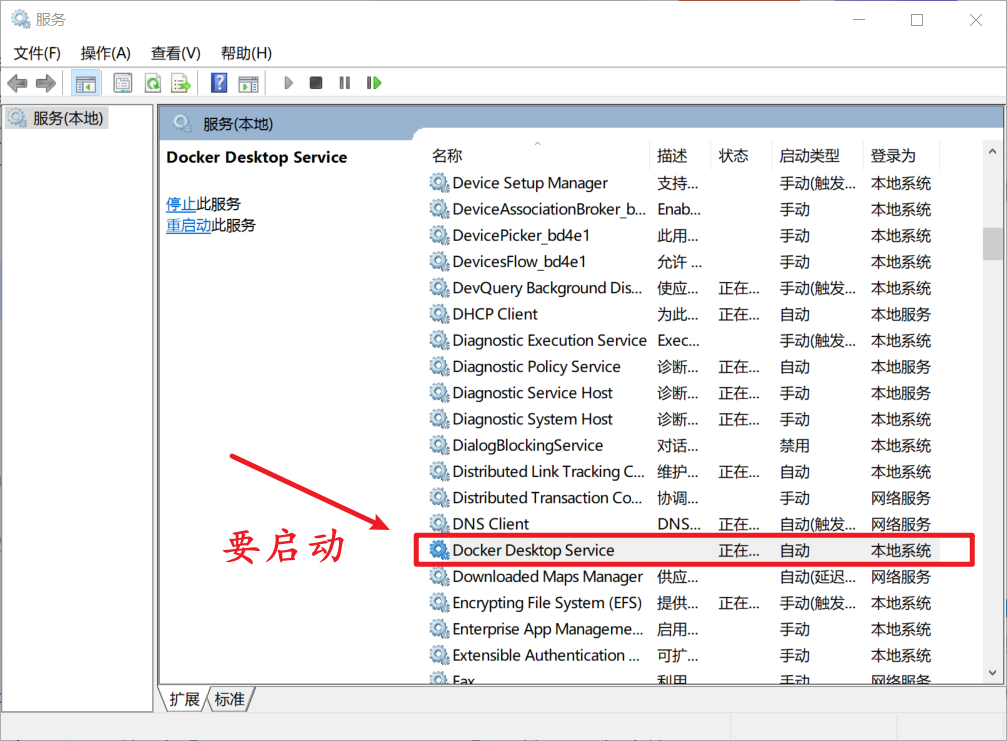Open the Properties toolbar icon
Screen dimensions: 1007x741
point(122,83)
